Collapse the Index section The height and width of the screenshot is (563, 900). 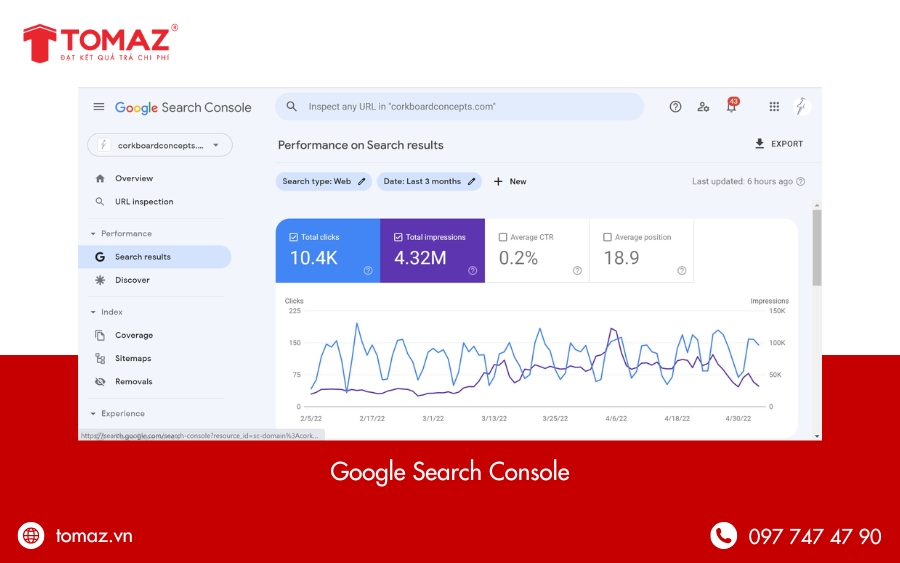[93, 312]
